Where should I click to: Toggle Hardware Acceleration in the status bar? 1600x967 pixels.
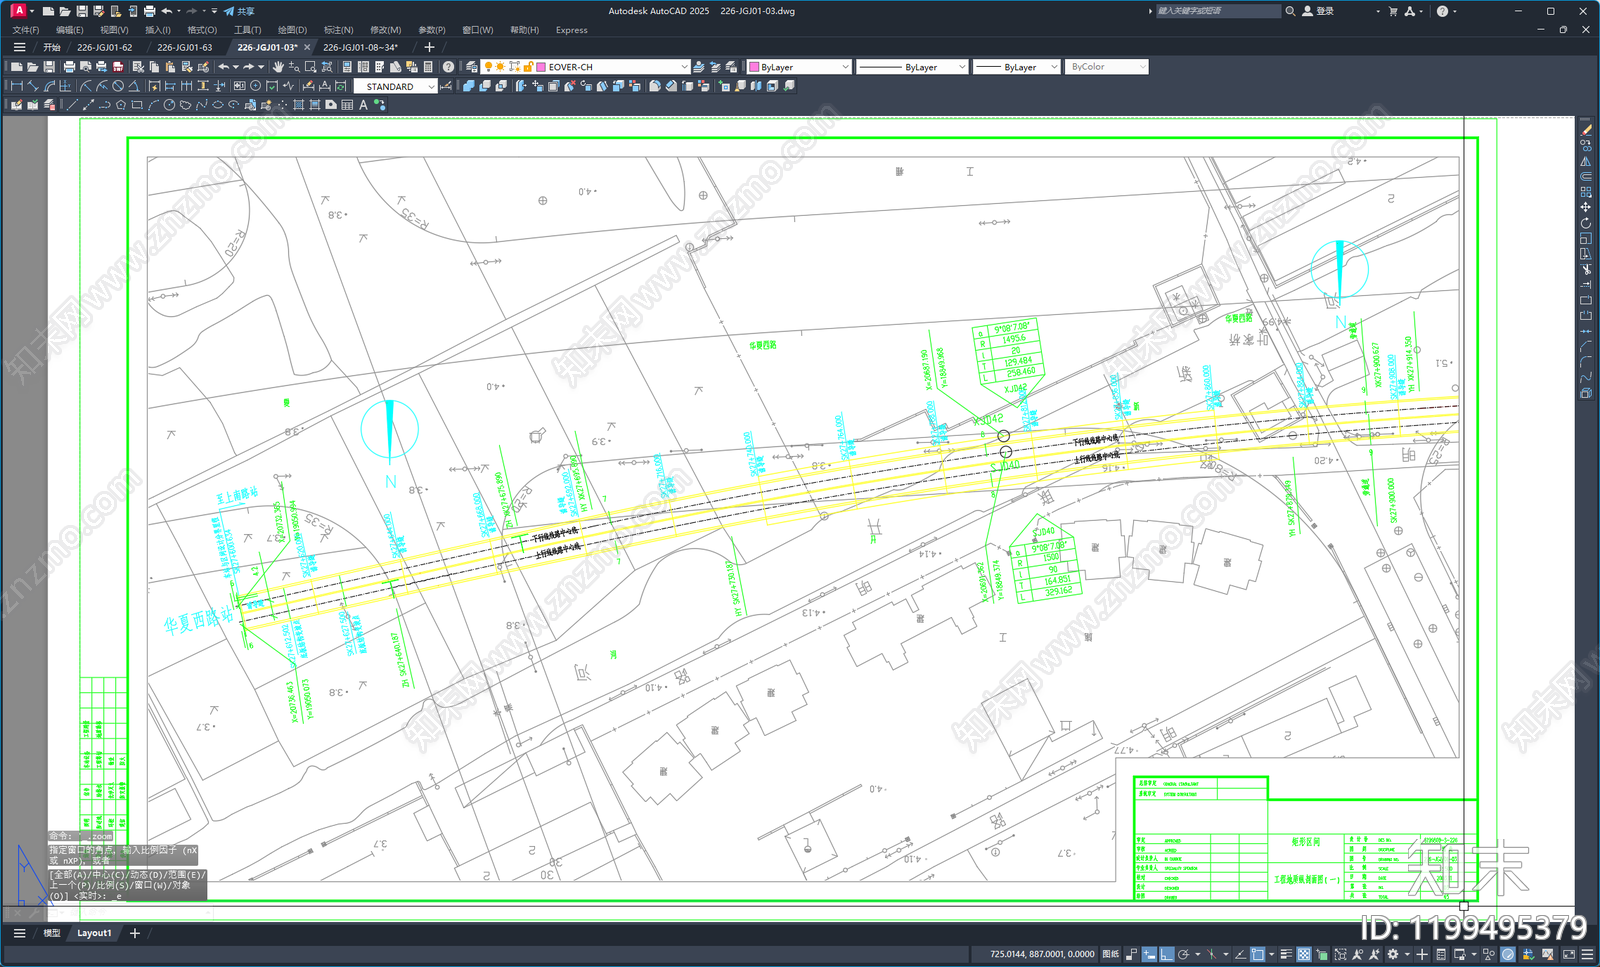(1508, 954)
